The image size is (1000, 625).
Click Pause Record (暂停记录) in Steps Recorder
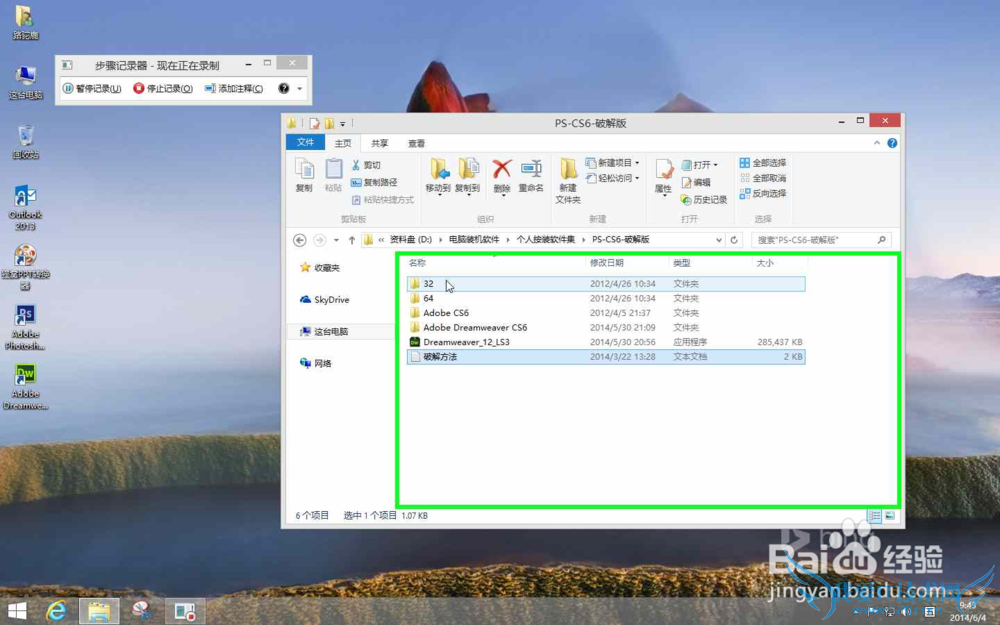[x=92, y=89]
